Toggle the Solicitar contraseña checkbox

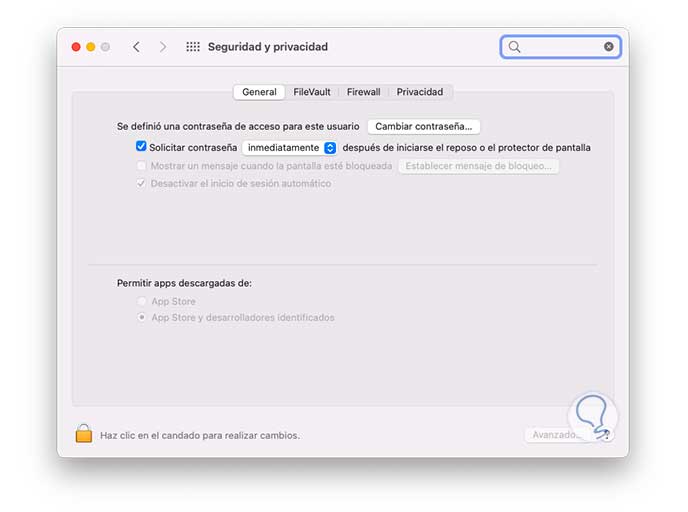(x=142, y=147)
